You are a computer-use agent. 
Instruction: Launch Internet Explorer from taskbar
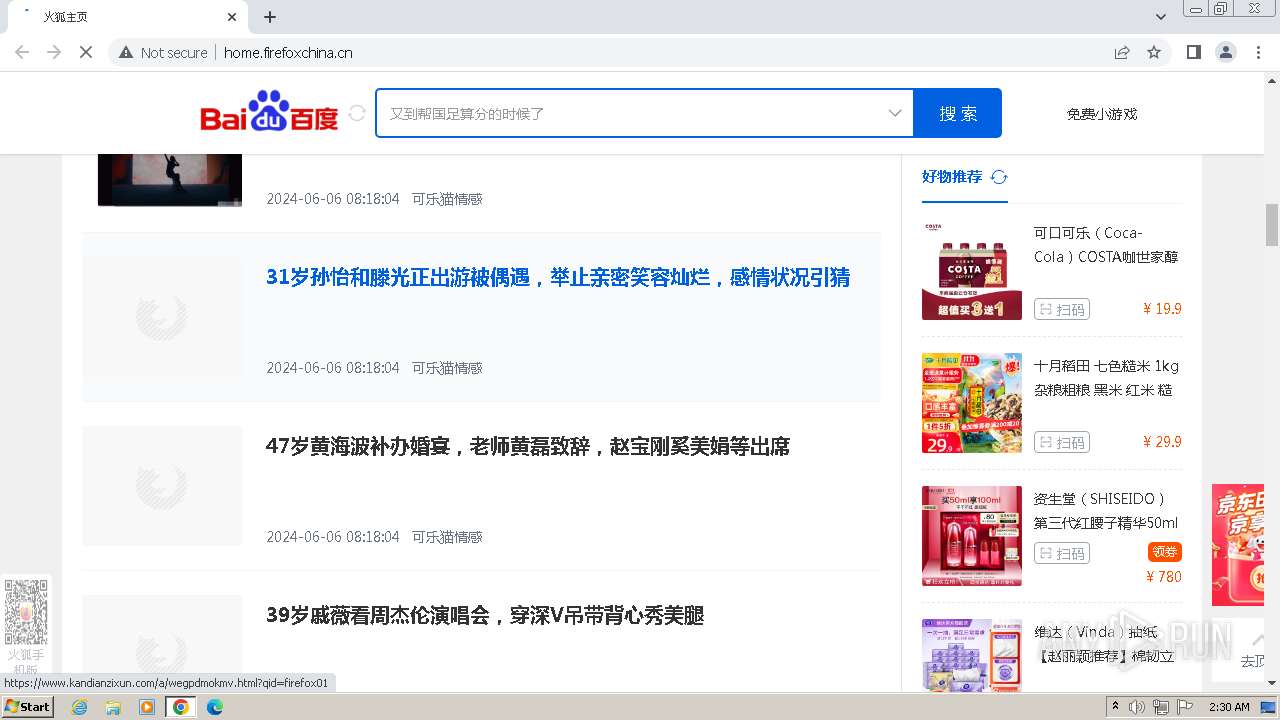(x=79, y=707)
